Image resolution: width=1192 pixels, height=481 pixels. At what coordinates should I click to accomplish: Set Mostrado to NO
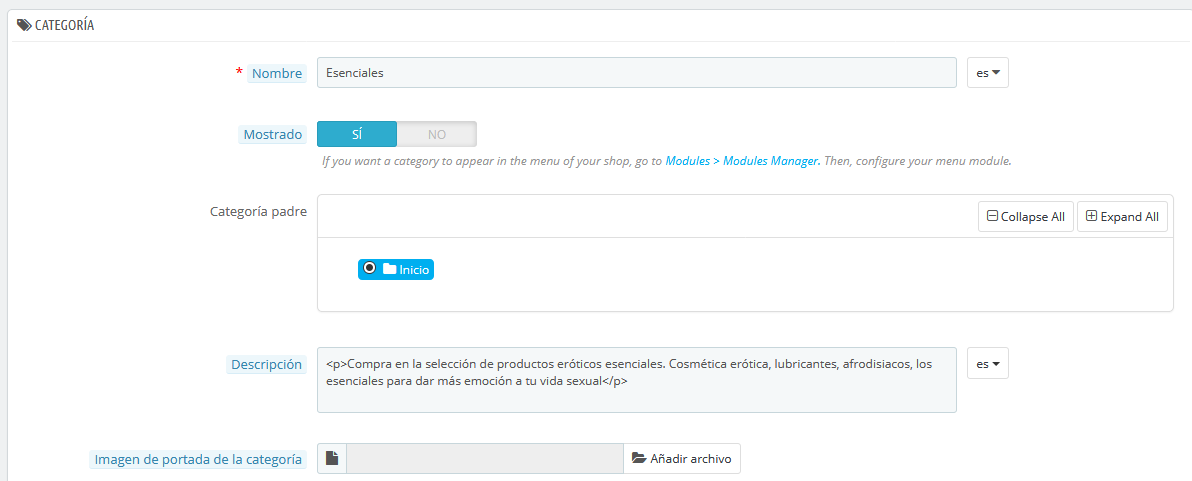pyautogui.click(x=436, y=134)
